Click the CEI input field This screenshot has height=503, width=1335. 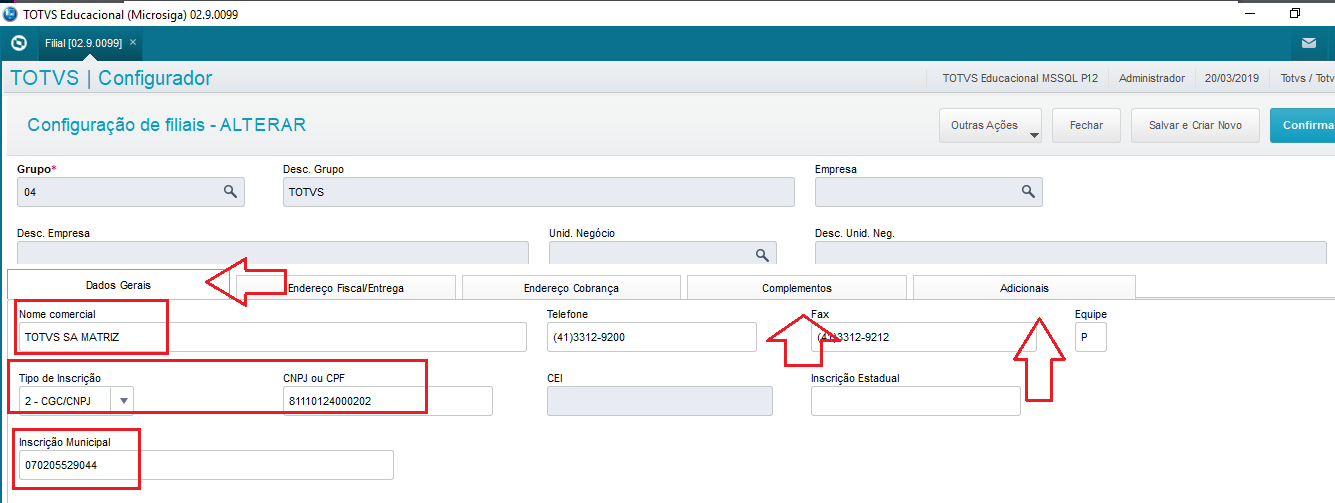point(660,401)
